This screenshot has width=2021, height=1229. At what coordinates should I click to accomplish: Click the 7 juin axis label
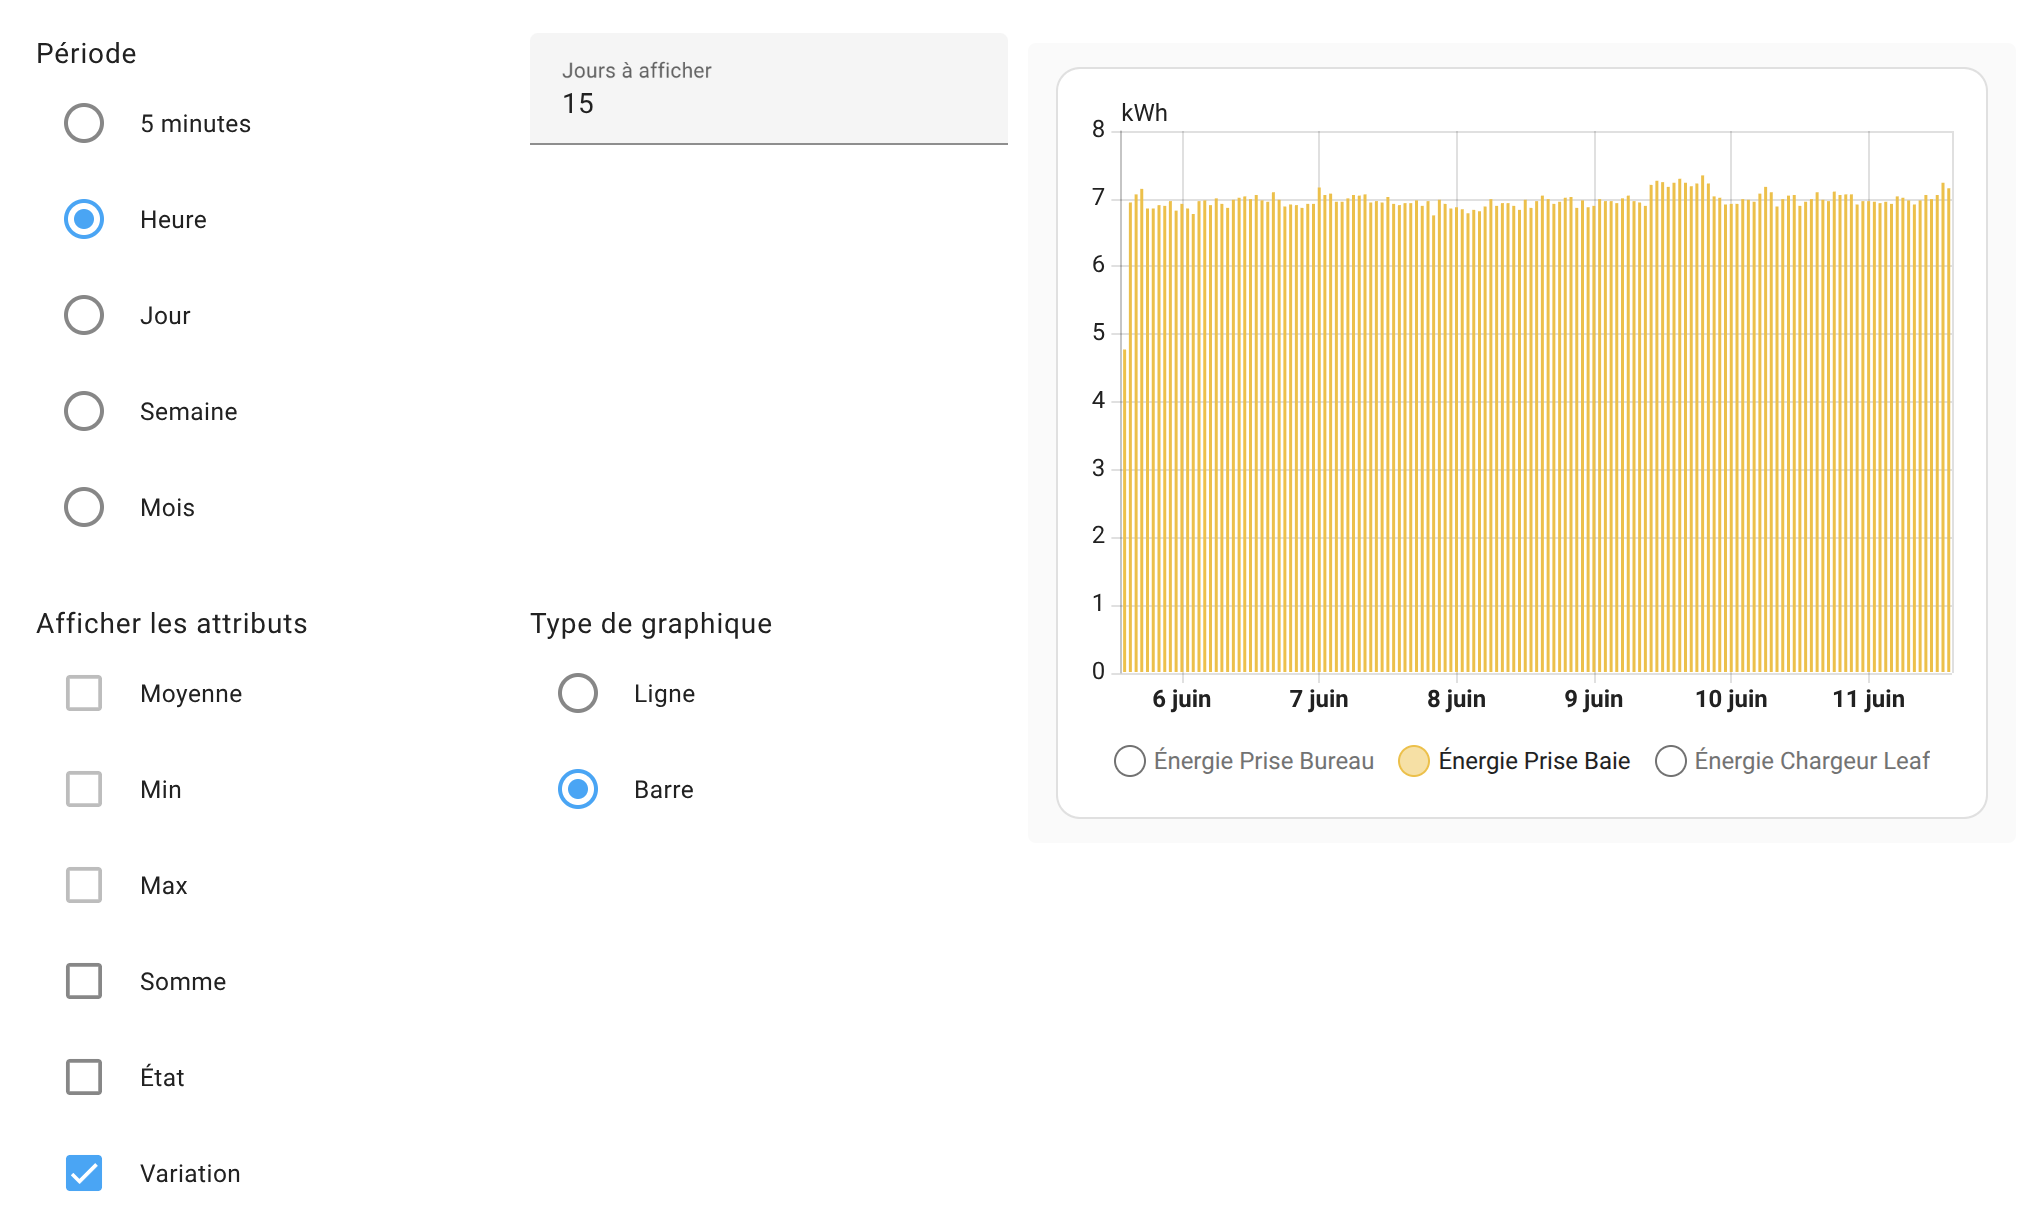(1319, 699)
